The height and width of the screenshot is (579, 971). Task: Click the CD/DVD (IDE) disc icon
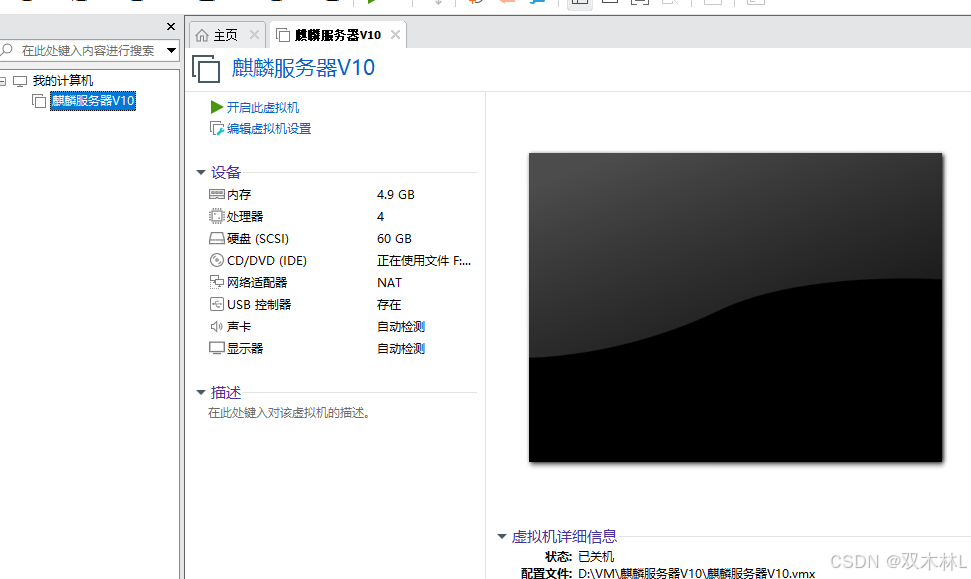click(x=217, y=260)
